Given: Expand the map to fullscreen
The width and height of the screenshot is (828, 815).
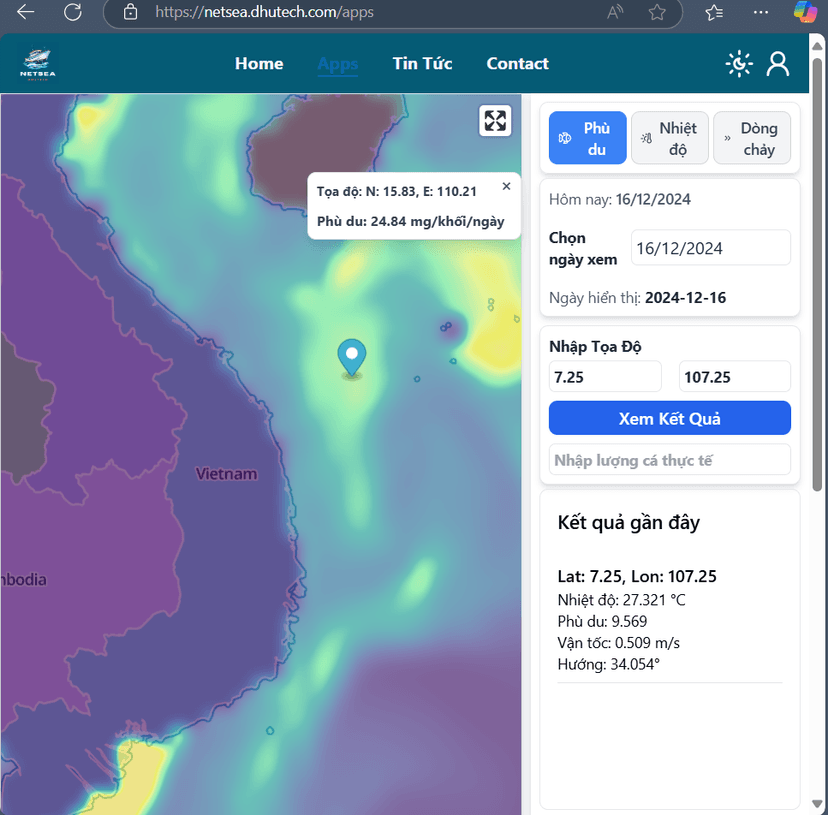Looking at the screenshot, I should click(x=496, y=120).
